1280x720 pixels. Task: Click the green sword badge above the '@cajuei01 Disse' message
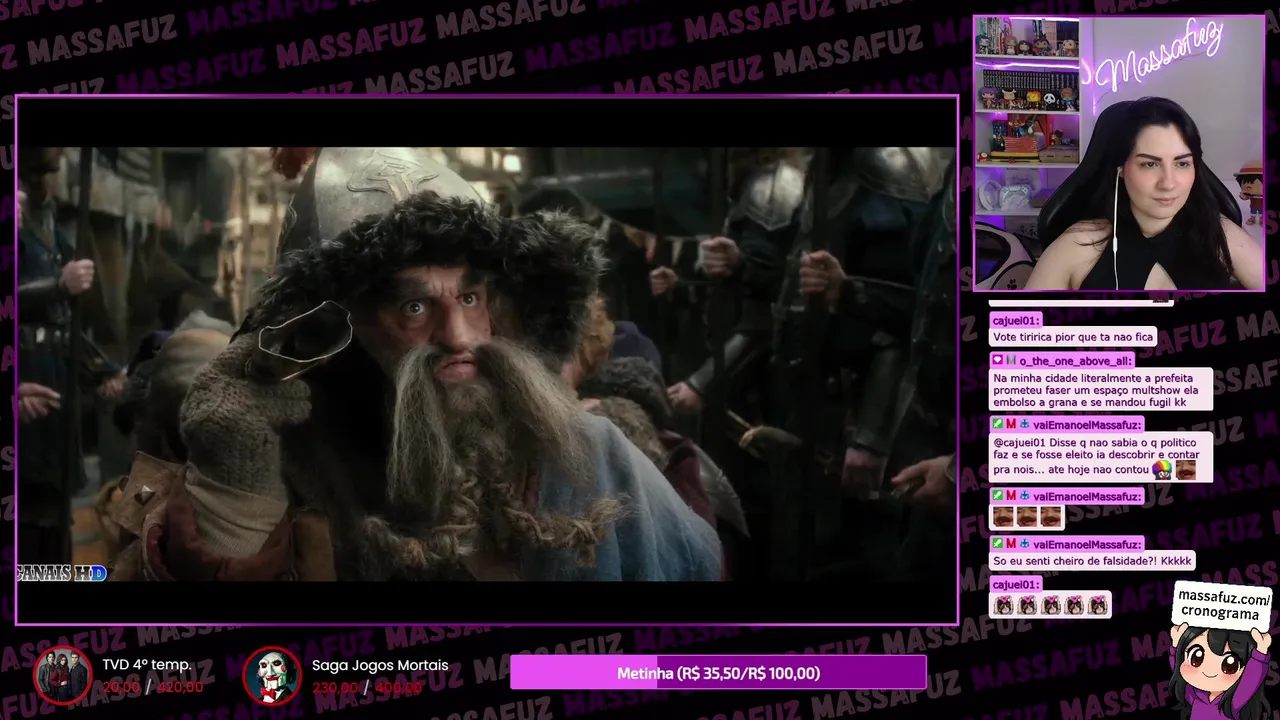pos(998,425)
